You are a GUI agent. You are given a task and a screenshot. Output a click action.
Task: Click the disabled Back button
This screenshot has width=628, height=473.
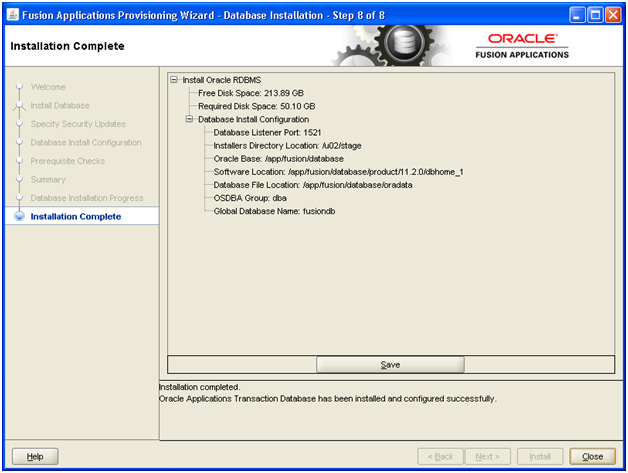click(440, 456)
